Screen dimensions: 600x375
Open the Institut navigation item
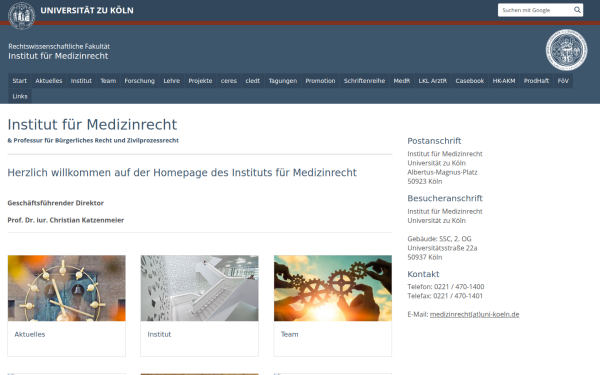click(x=81, y=81)
